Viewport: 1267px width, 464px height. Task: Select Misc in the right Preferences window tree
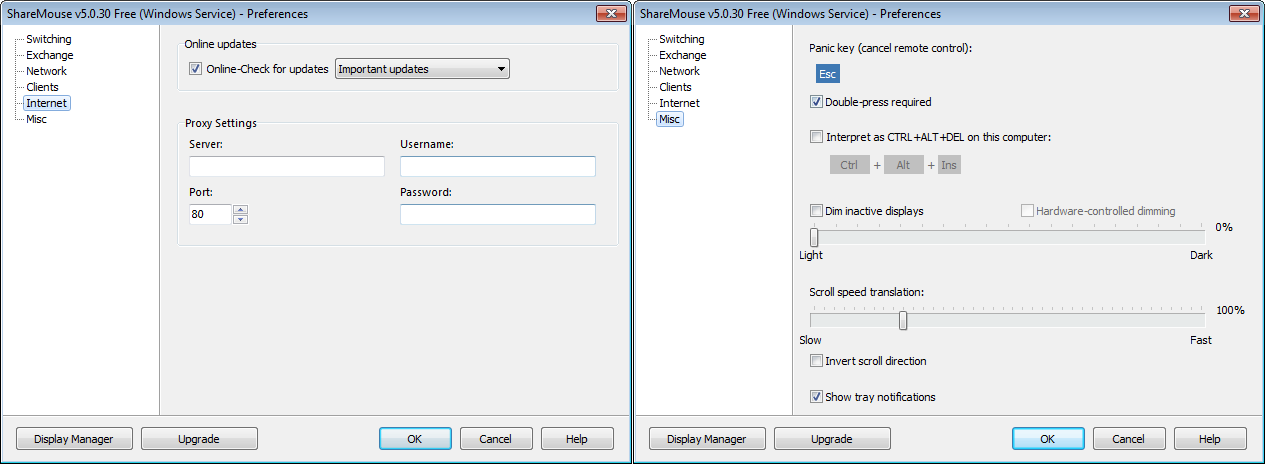pos(669,119)
